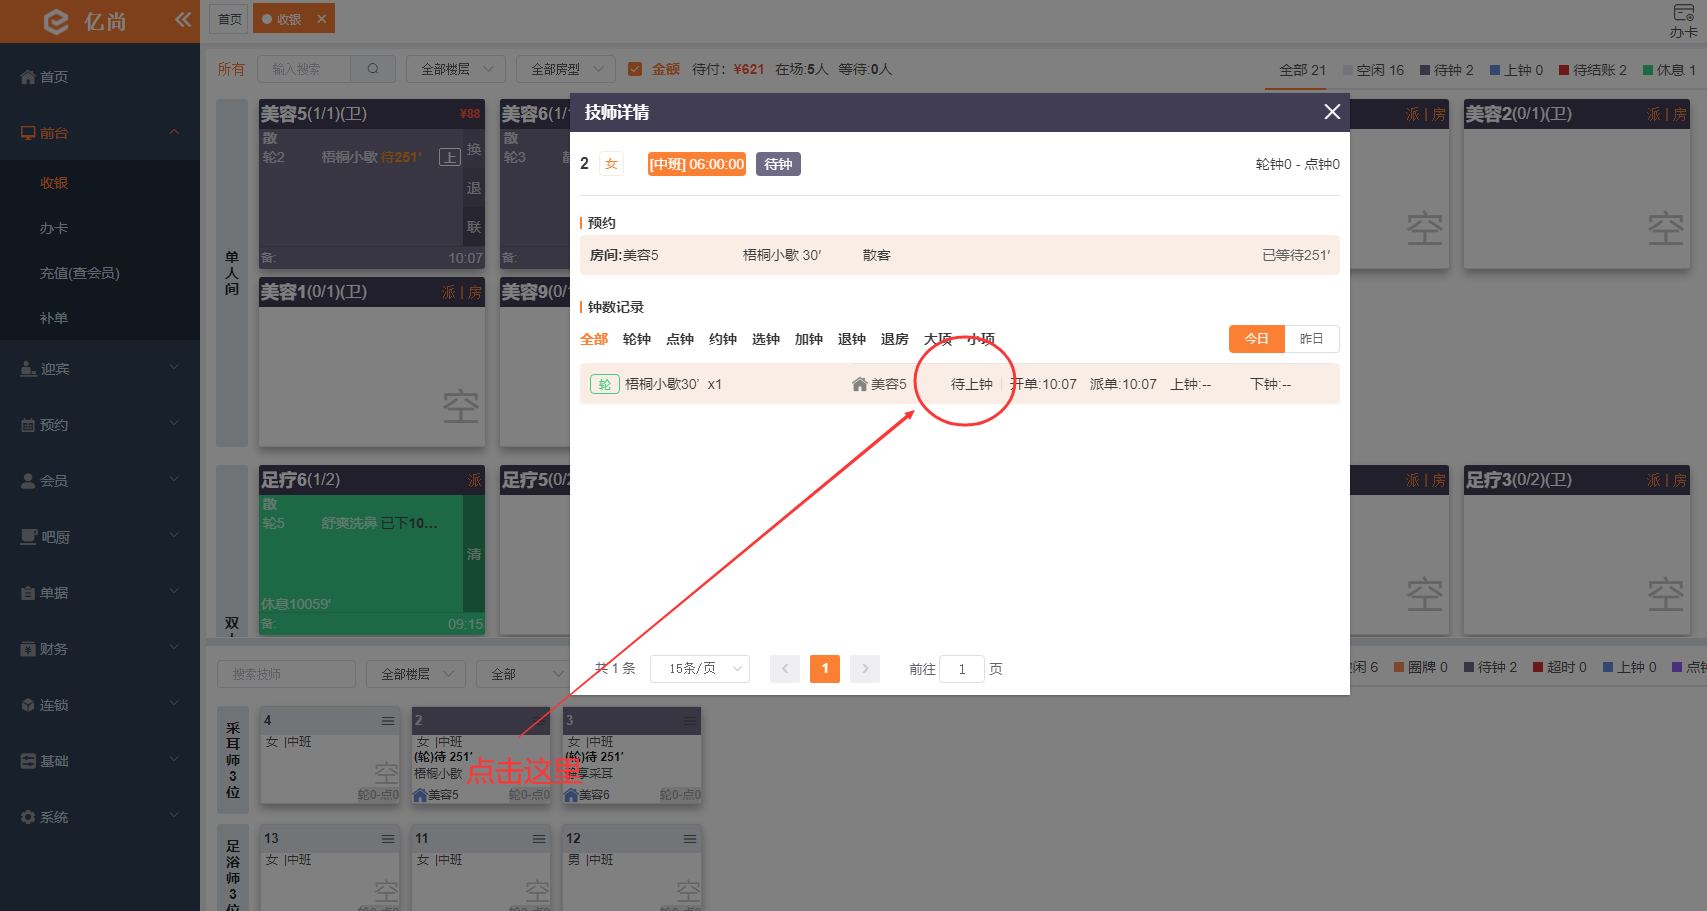
Task: Click the 单据 icon in sidebar
Action: click(x=28, y=593)
